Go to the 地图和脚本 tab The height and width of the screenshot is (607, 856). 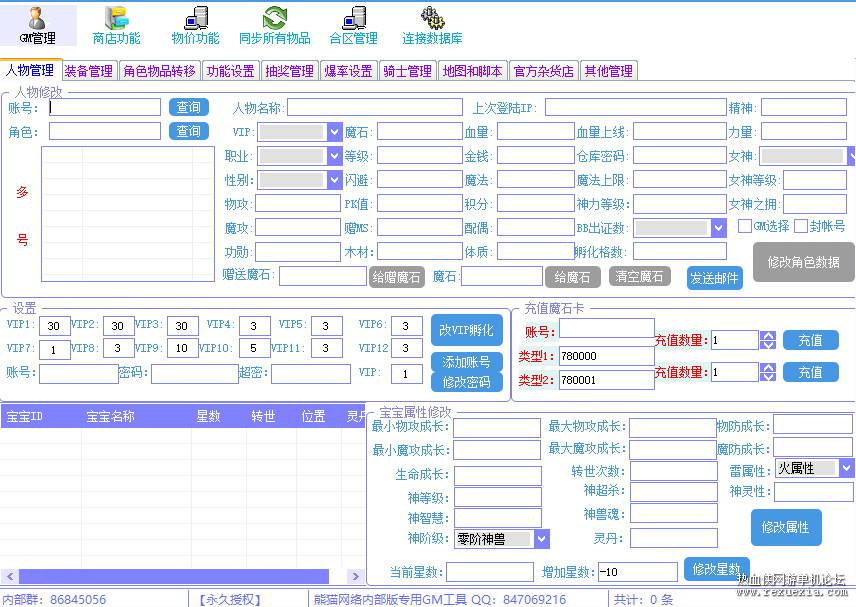pos(473,71)
